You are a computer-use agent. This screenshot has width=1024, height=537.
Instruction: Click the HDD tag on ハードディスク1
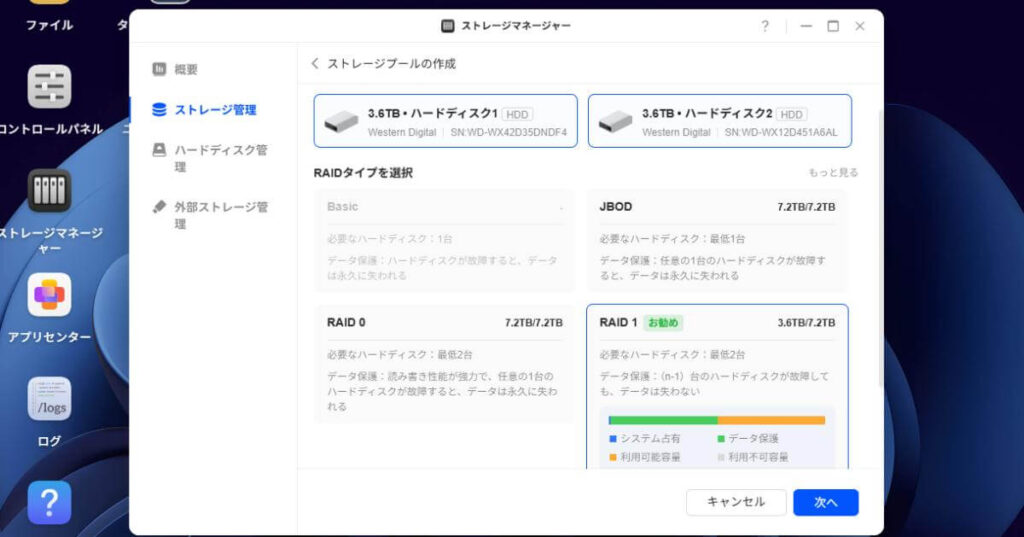coord(517,114)
